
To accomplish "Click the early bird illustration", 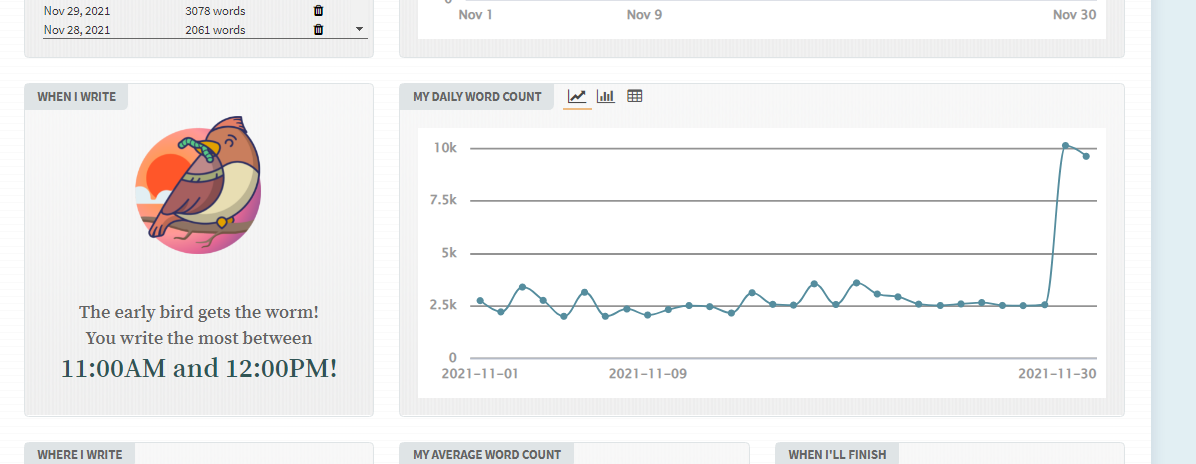I will click(x=198, y=182).
